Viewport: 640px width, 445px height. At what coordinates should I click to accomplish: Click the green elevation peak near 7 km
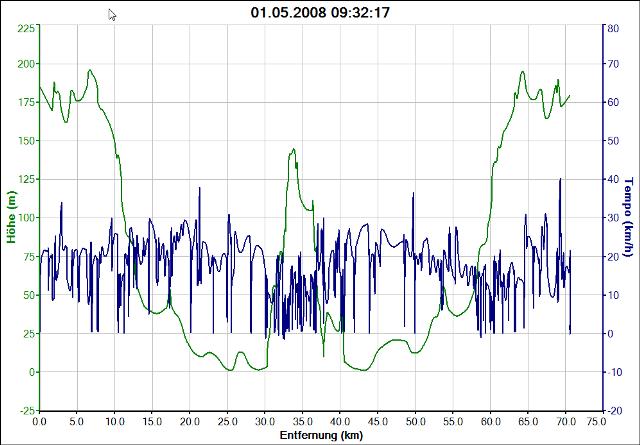pos(90,71)
